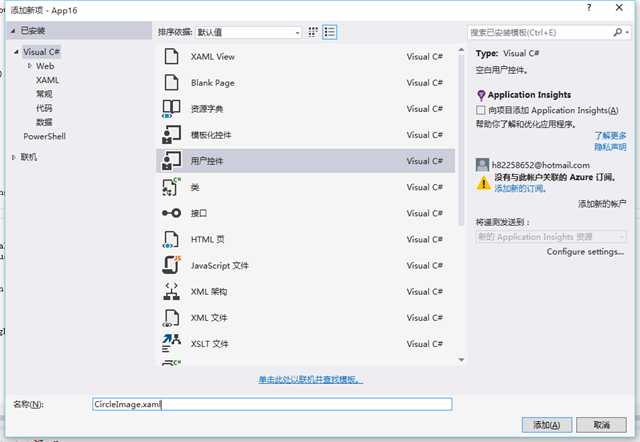Click the template list scrollbar thumb

[461, 140]
